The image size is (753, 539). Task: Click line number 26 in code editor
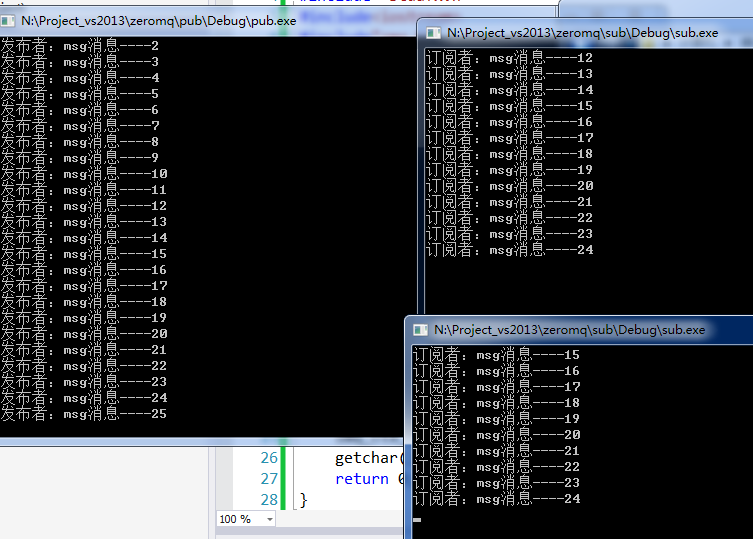269,458
